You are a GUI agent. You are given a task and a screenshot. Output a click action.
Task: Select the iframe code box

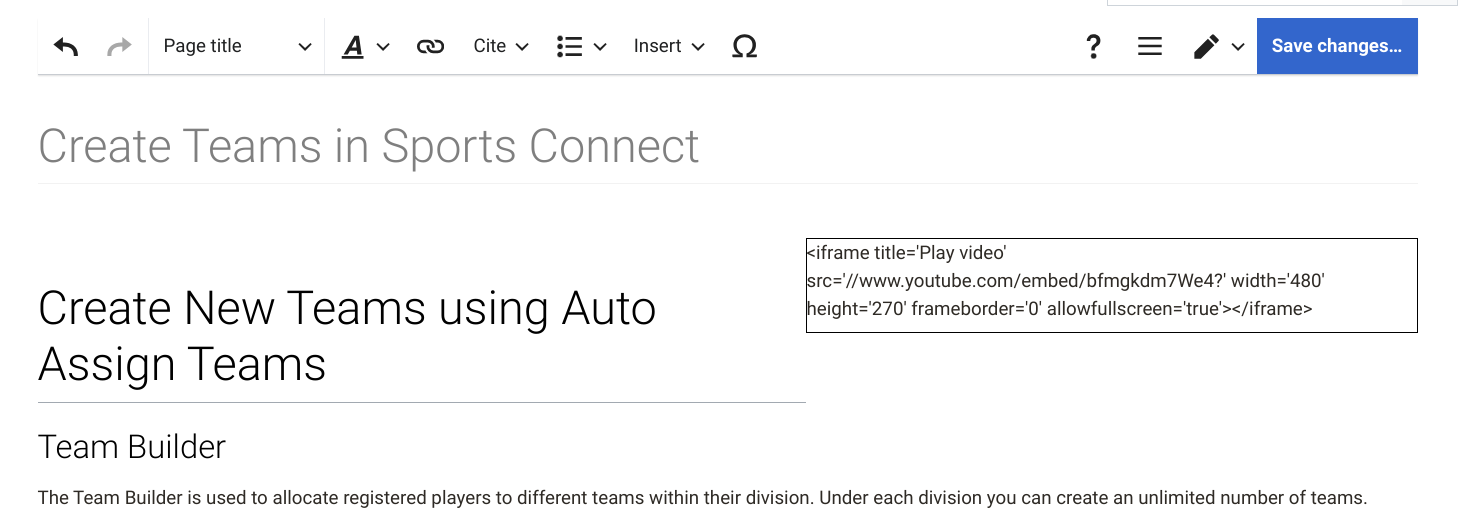(1111, 284)
